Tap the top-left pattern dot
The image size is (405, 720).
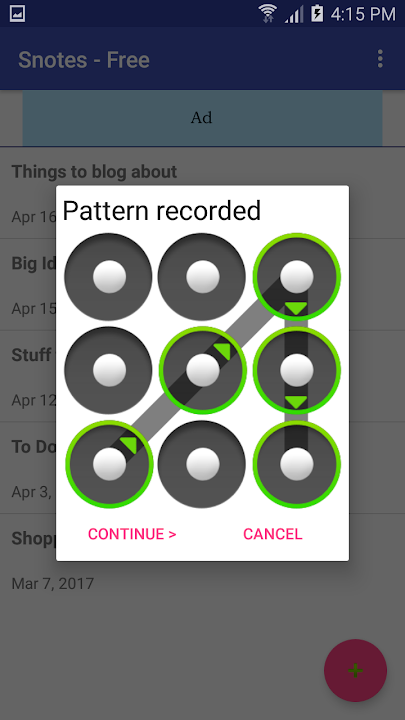109,277
